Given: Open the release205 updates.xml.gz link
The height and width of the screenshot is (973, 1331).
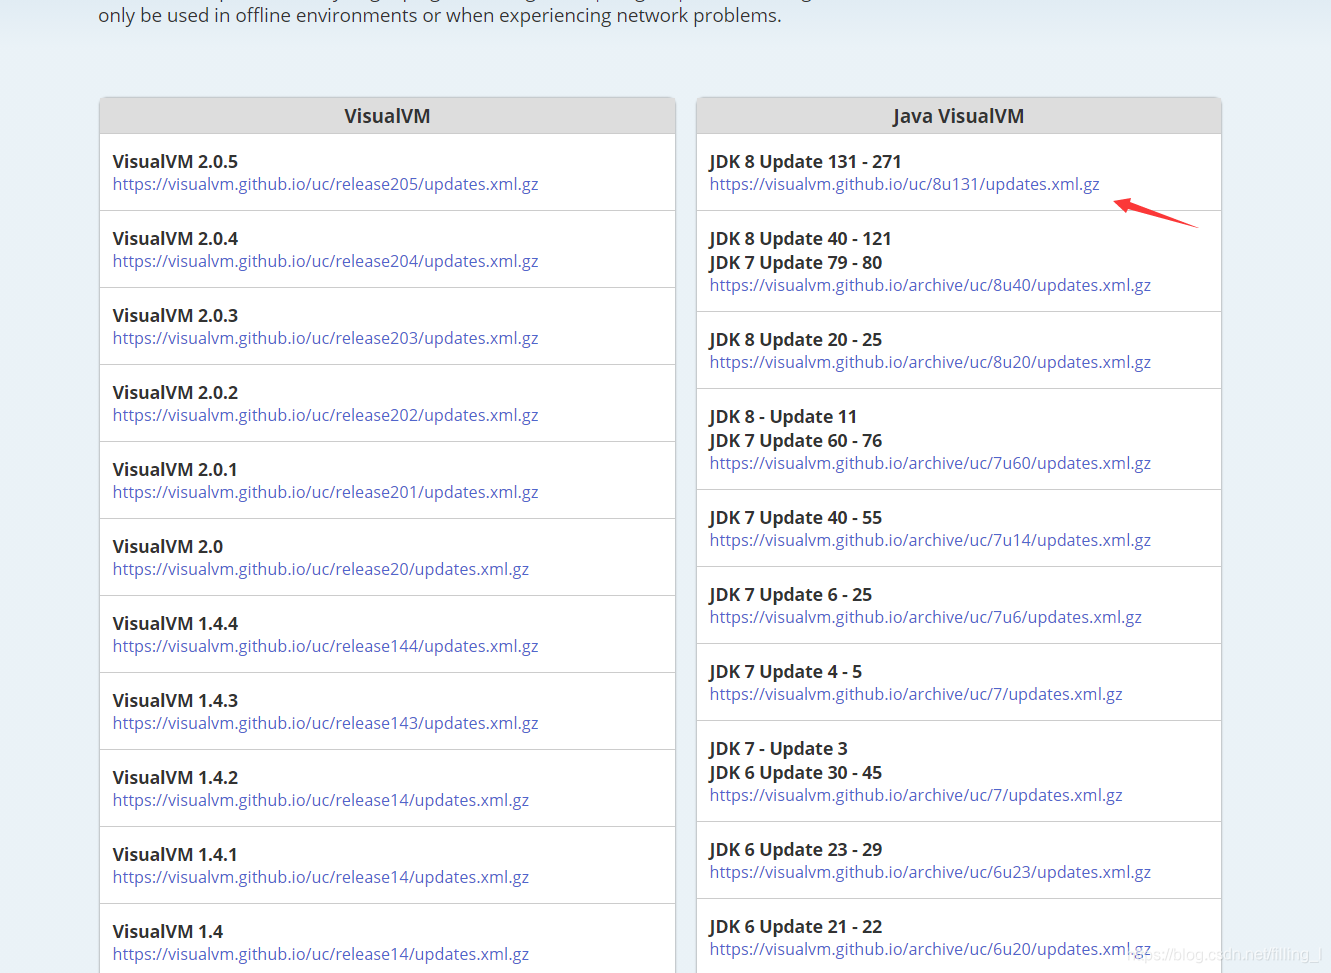Looking at the screenshot, I should coord(325,184).
